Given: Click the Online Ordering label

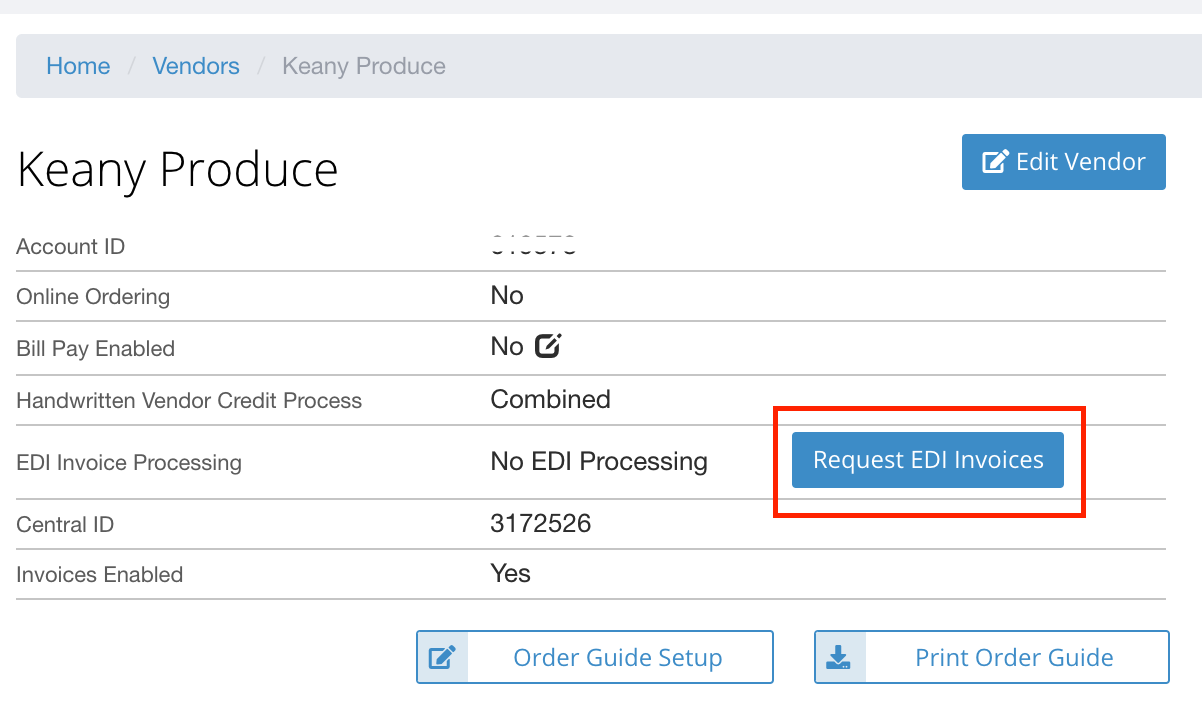Looking at the screenshot, I should (x=93, y=297).
